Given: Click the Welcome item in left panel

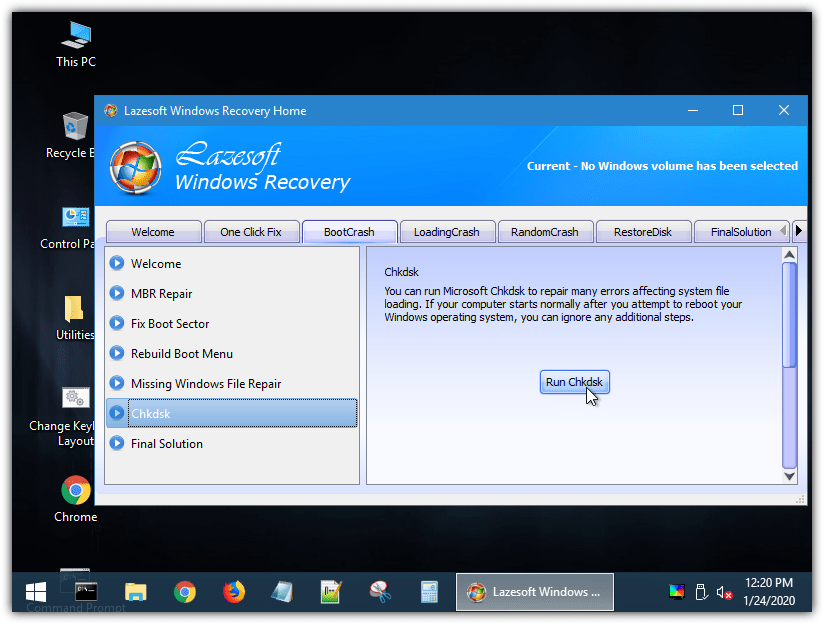Looking at the screenshot, I should (156, 264).
